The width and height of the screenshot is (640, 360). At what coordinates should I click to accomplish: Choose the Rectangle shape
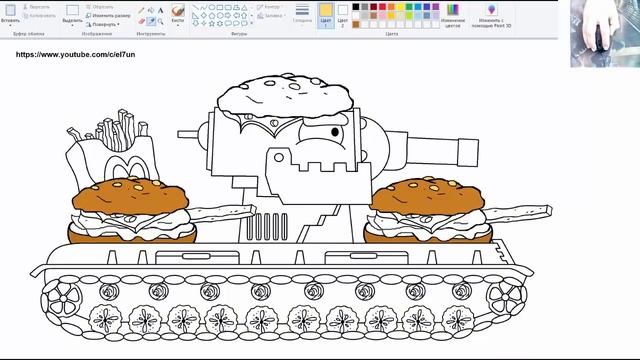[x=220, y=7]
